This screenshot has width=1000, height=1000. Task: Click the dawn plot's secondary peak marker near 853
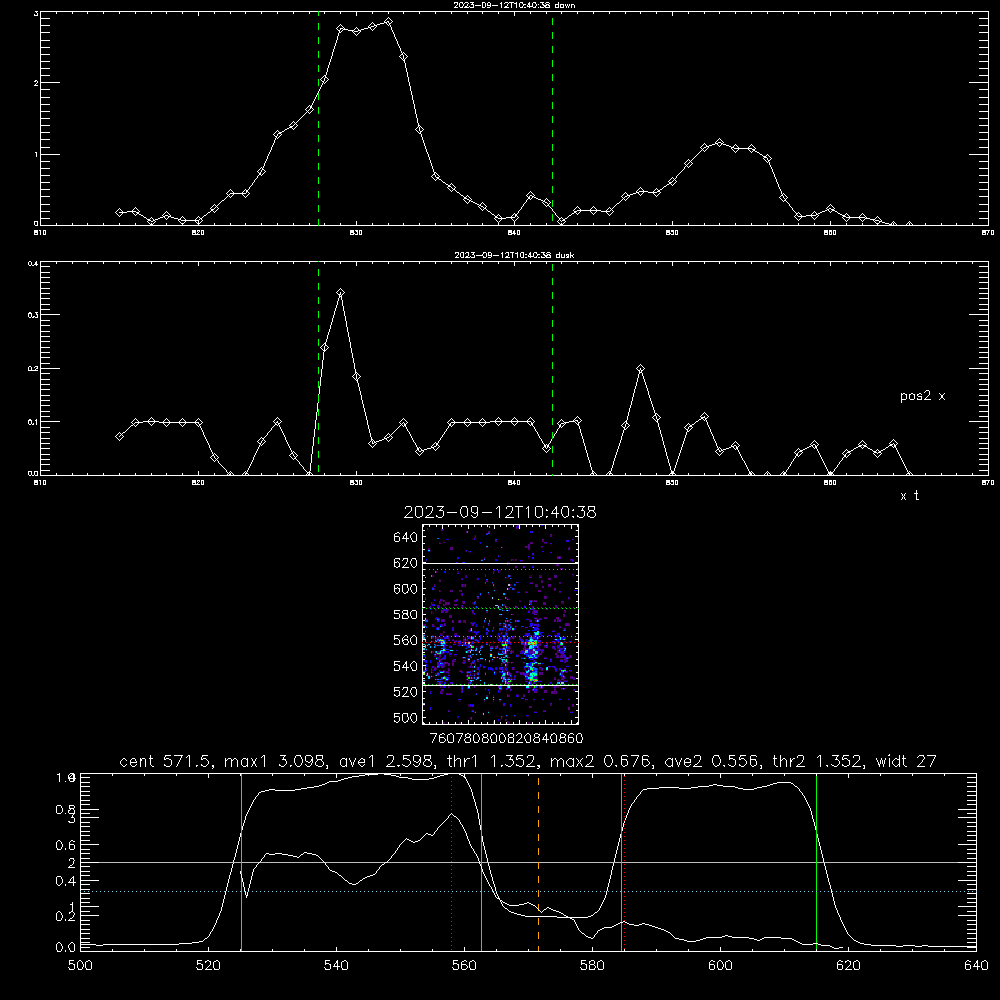(x=720, y=142)
